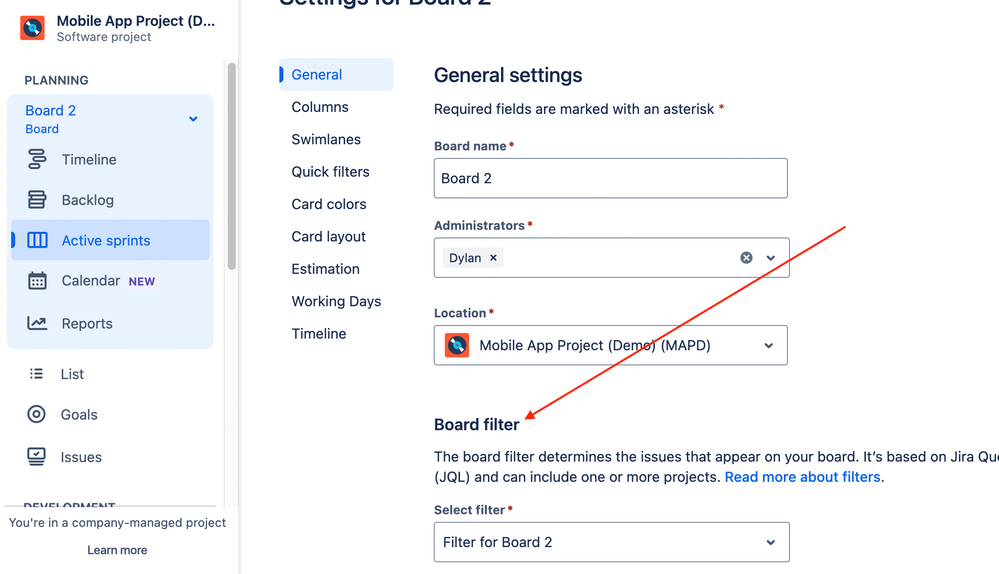Open the Issues monitor icon
The image size is (999, 574).
point(36,457)
